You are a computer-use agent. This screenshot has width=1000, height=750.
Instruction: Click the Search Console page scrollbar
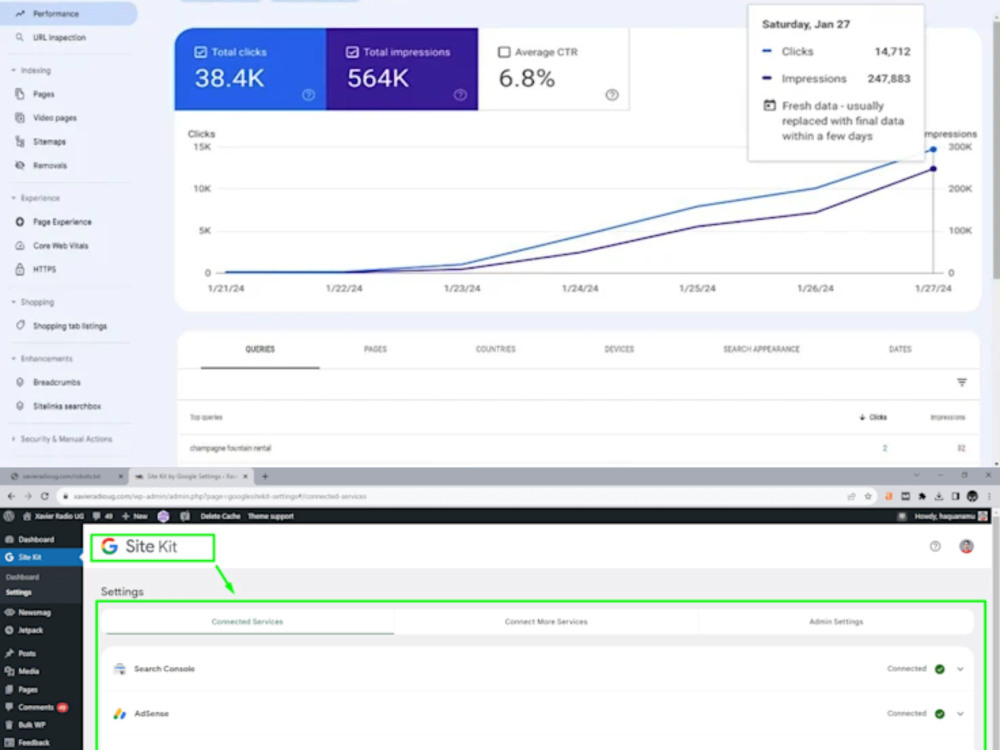tap(995, 150)
